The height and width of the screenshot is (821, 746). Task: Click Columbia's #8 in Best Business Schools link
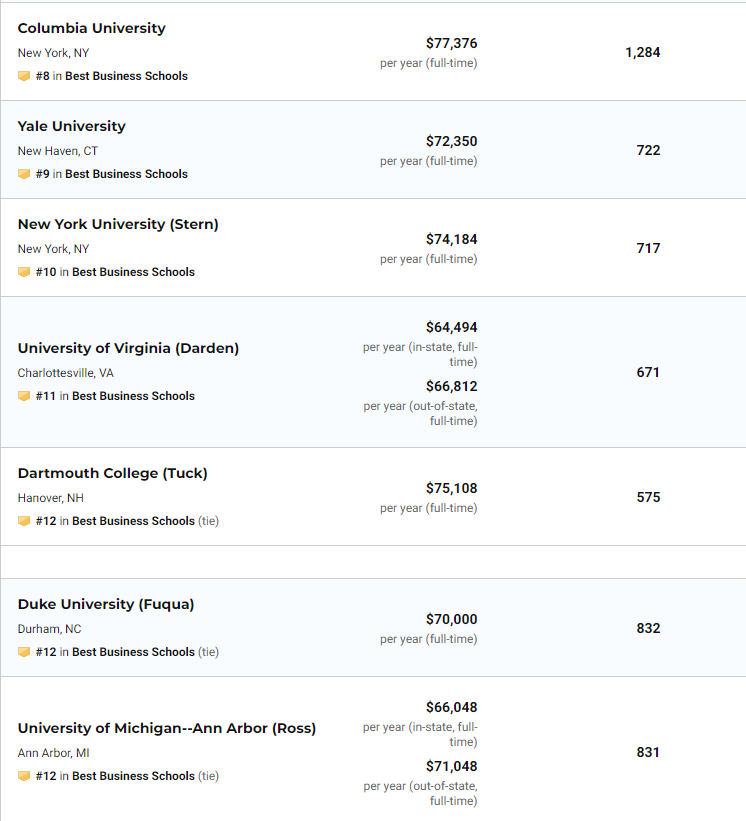111,76
